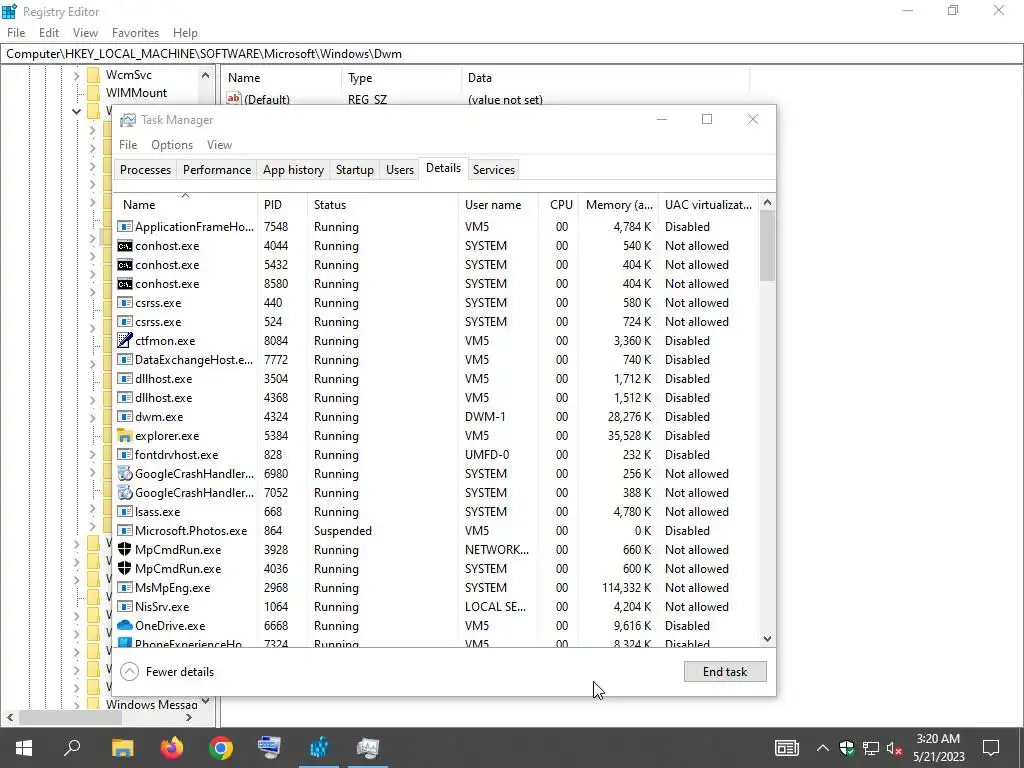Click the OneDrive.exe cloud icon
Viewport: 1024px width, 768px height.
pos(124,626)
